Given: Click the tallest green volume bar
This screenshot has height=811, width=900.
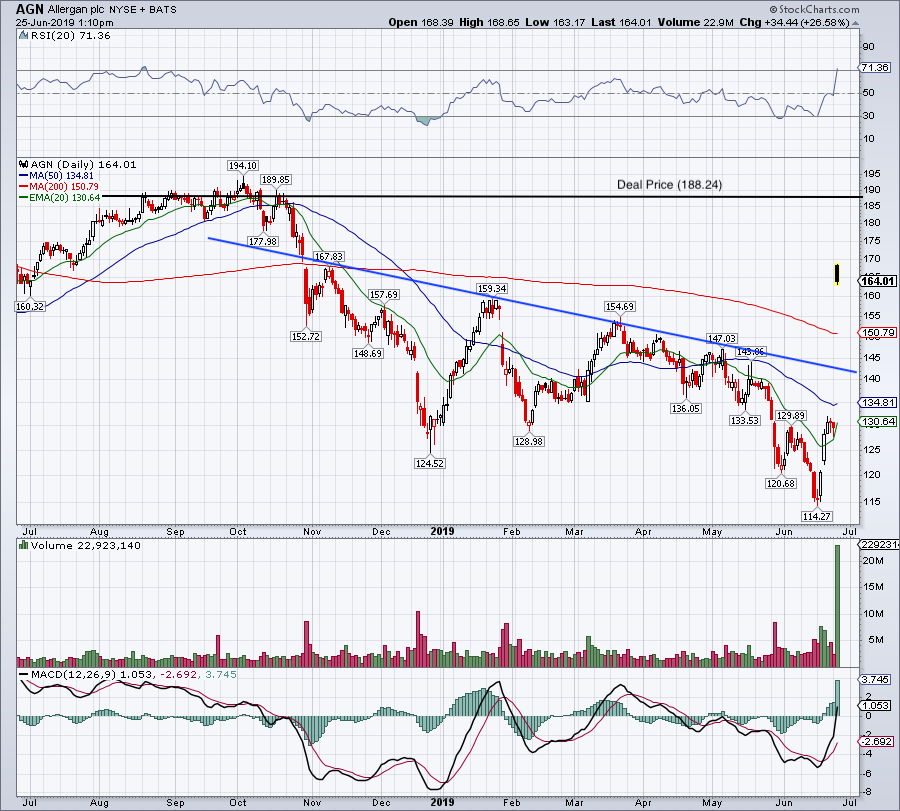Looking at the screenshot, I should click(x=837, y=606).
